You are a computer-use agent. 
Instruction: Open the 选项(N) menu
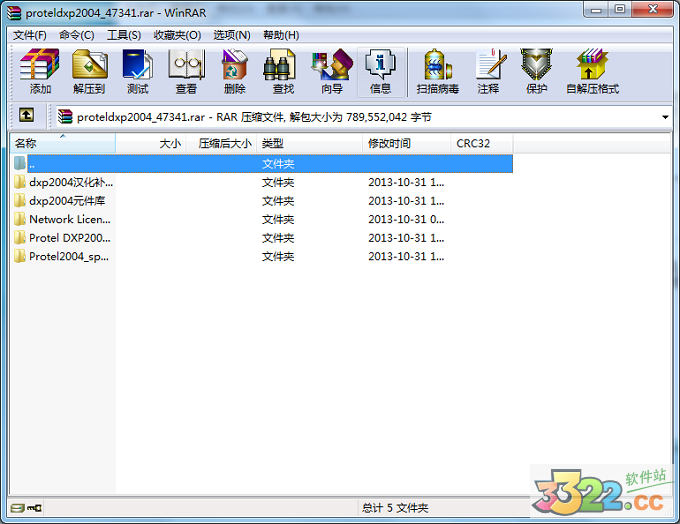point(232,35)
